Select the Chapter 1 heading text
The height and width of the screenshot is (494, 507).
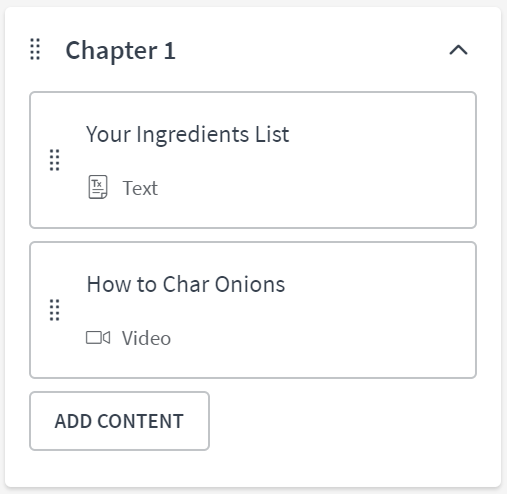coord(120,50)
